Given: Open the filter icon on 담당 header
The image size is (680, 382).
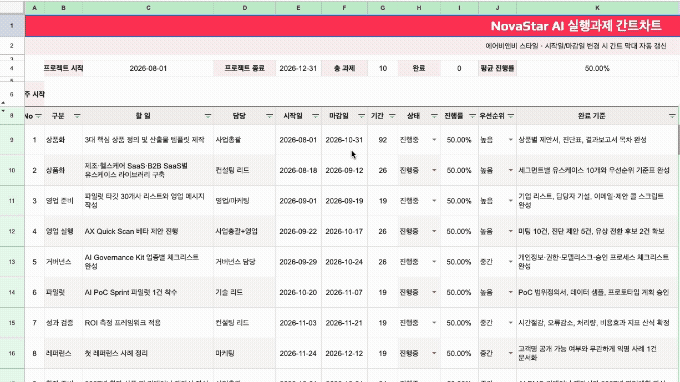Looking at the screenshot, I should [269, 116].
